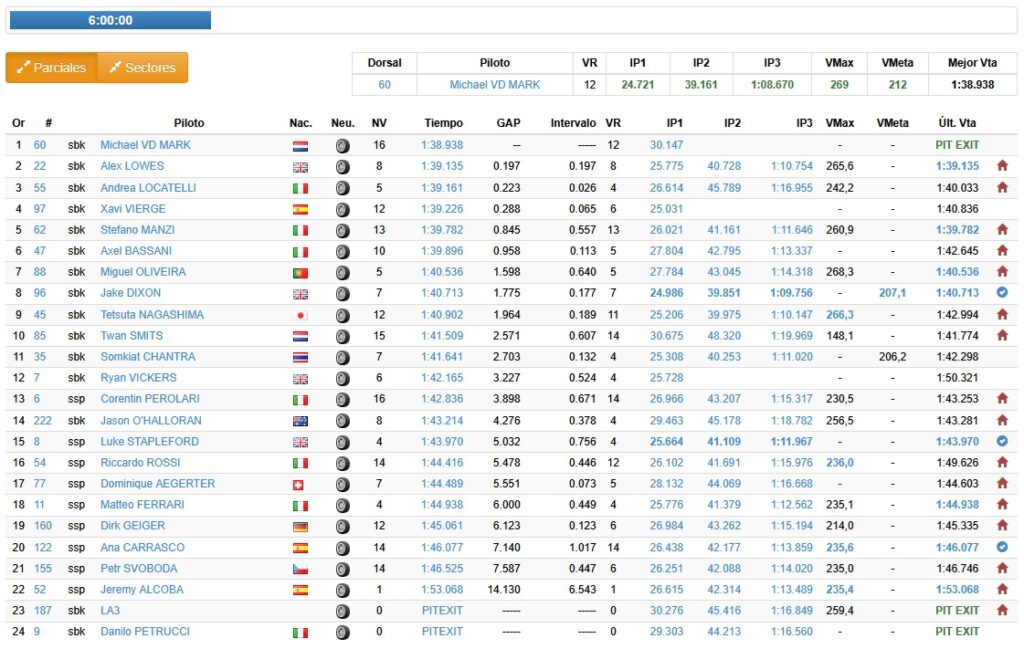
Task: Click the Swiss flag beside Dominique AEGERTER
Action: pyautogui.click(x=300, y=484)
